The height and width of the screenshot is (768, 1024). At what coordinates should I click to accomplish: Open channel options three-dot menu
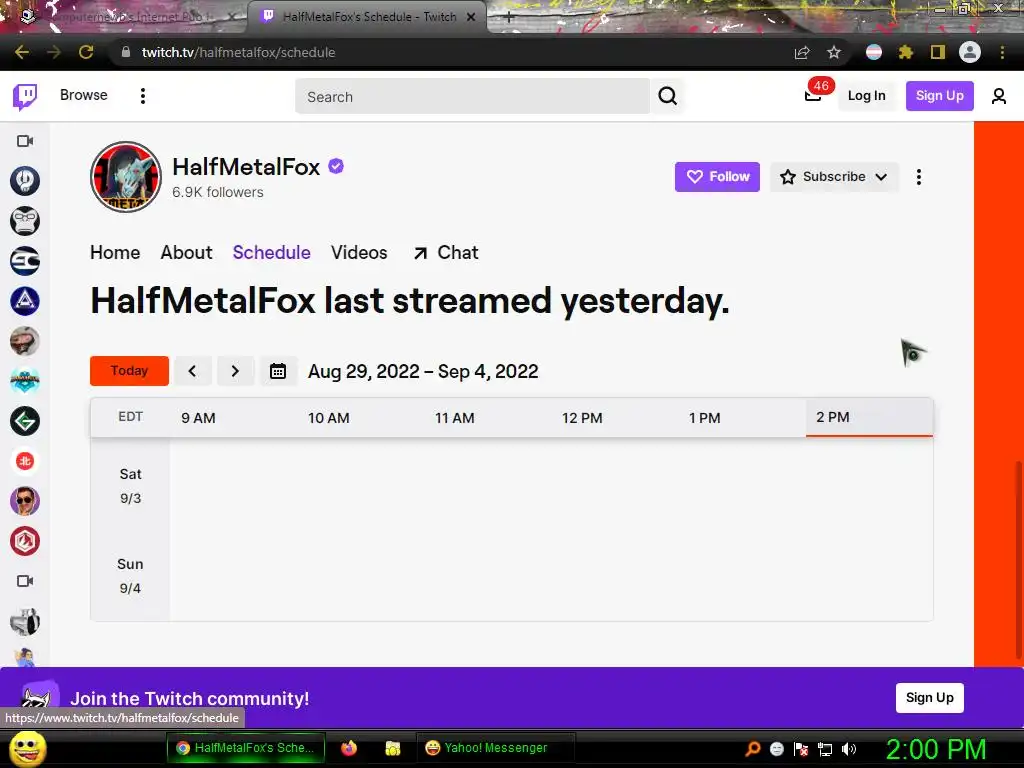tap(918, 177)
